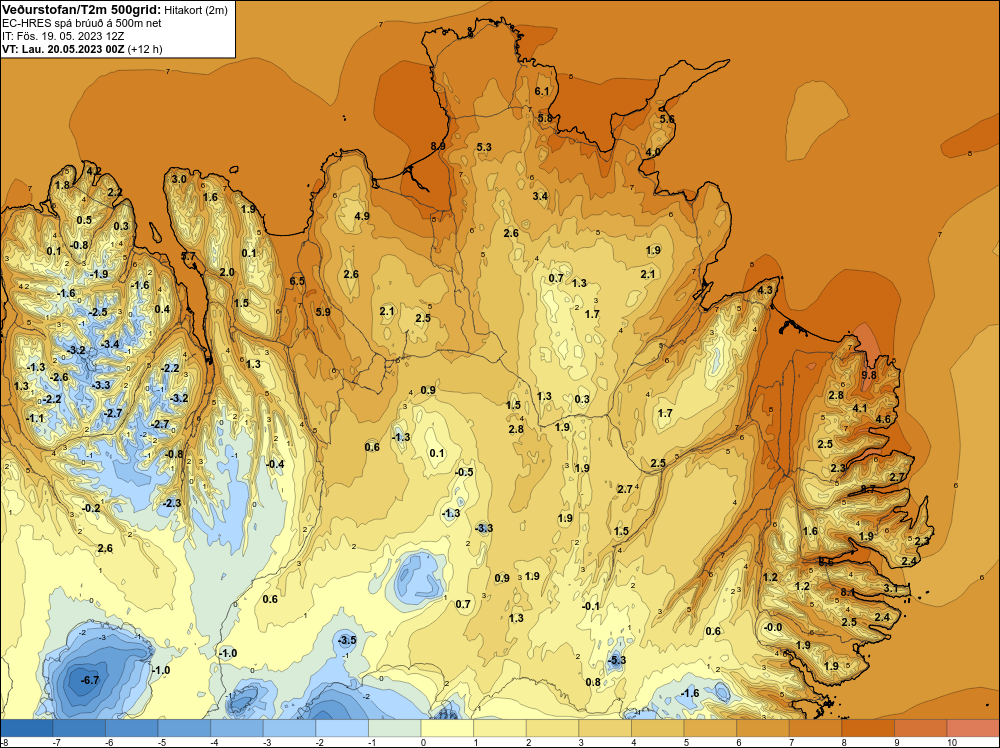
Task: Click the temperature value -2.3
Action: 172,503
